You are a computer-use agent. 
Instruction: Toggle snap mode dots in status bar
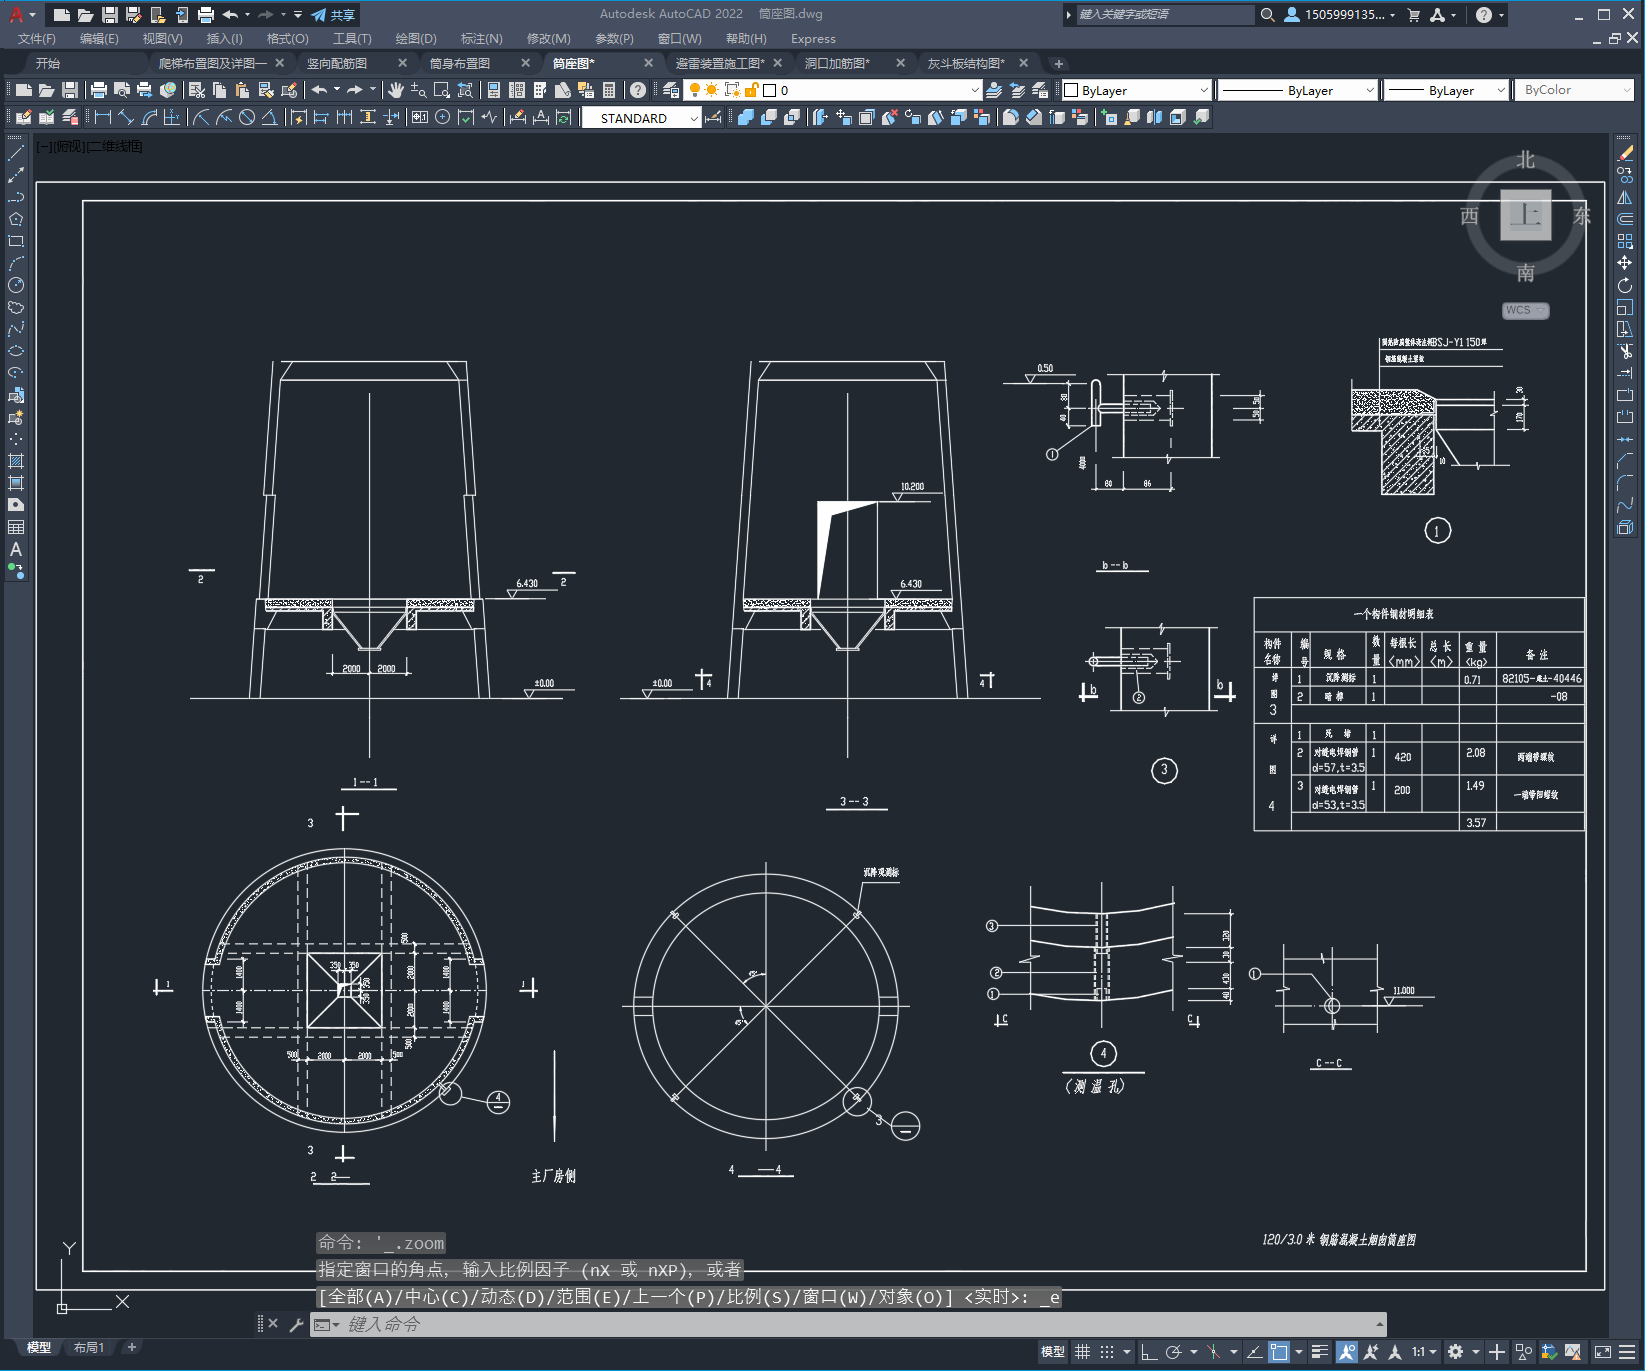(x=1107, y=1352)
